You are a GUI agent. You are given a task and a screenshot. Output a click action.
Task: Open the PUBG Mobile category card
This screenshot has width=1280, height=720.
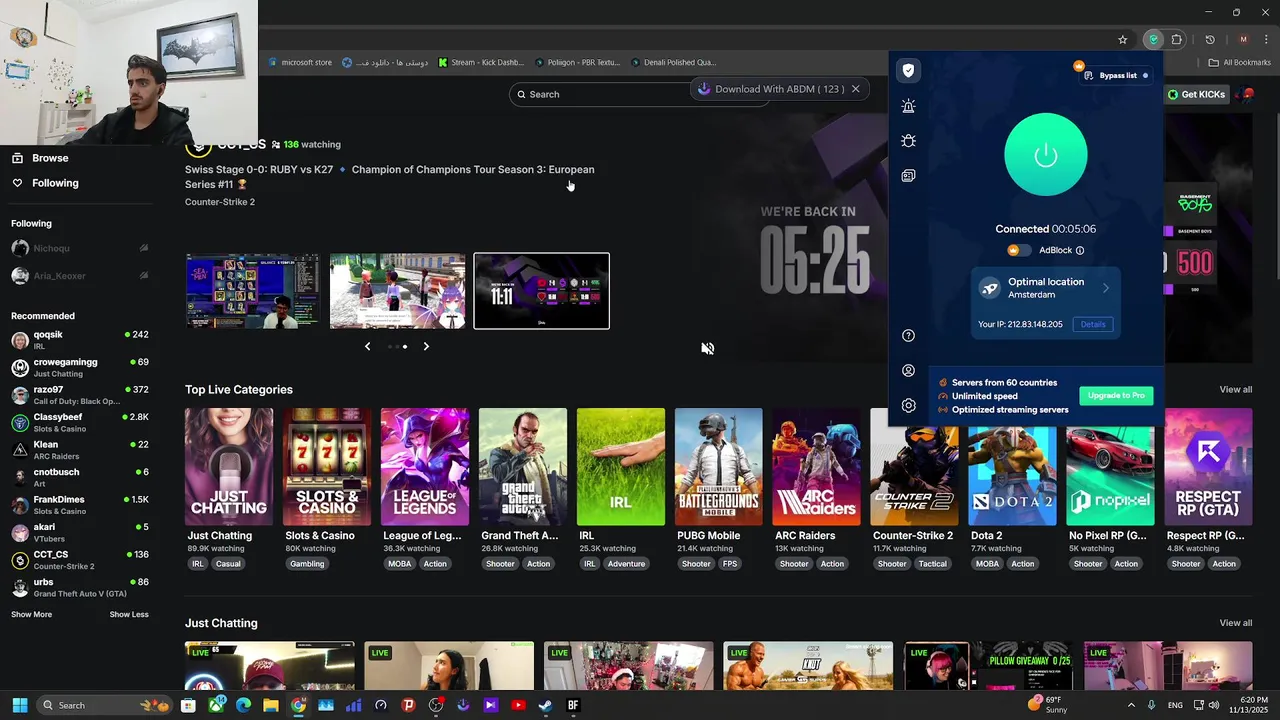(x=719, y=467)
